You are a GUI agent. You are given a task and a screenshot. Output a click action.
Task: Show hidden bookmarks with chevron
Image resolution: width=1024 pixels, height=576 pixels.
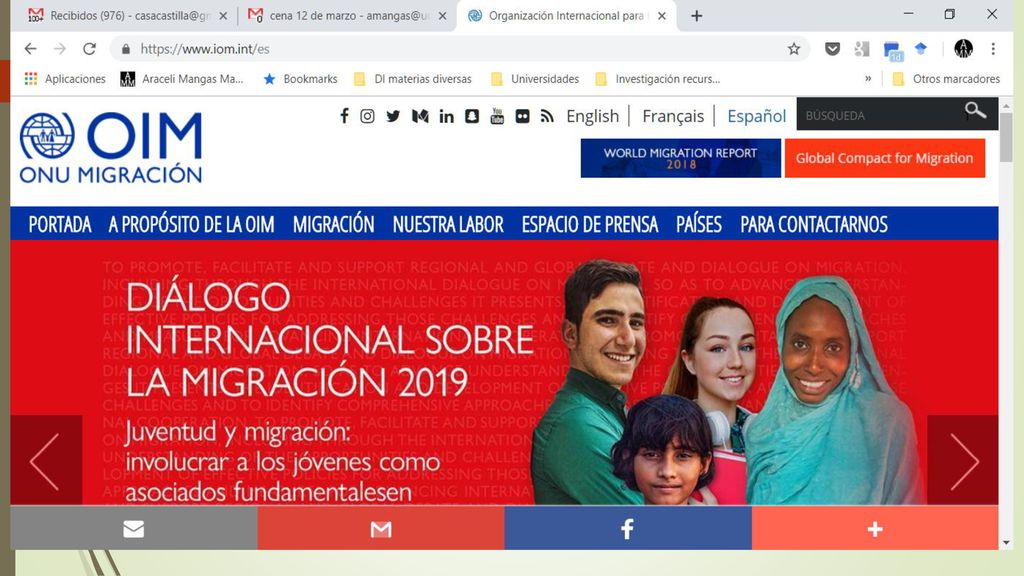click(868, 78)
